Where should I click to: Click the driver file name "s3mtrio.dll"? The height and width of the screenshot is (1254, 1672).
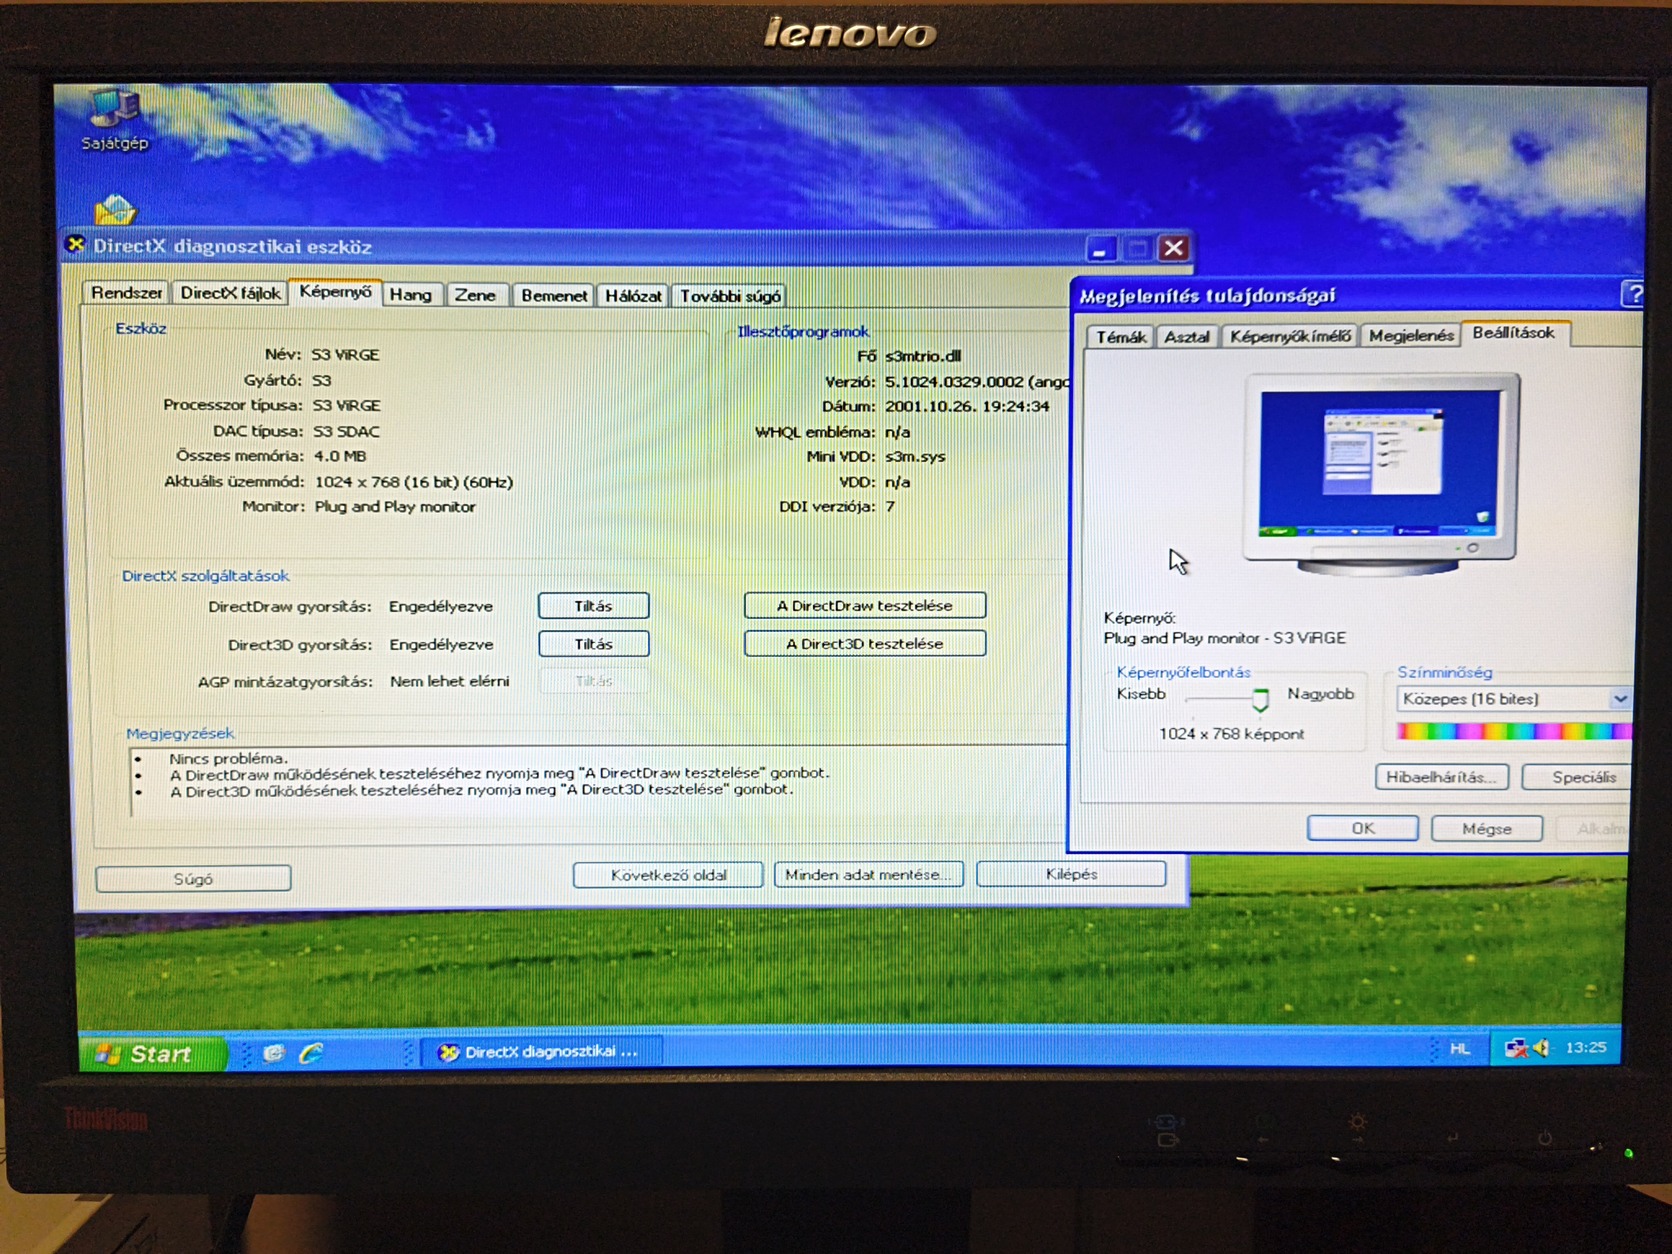923,356
